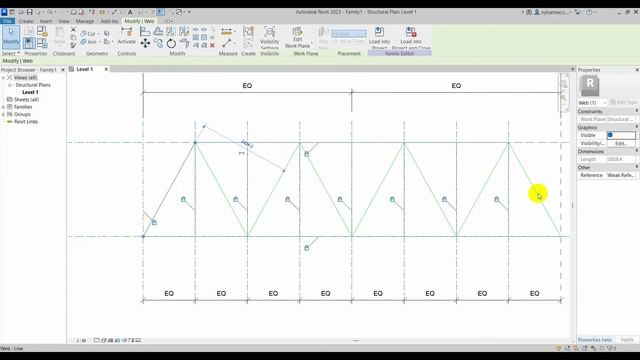Toggle the padlock below the bottom chord line

pos(307,248)
